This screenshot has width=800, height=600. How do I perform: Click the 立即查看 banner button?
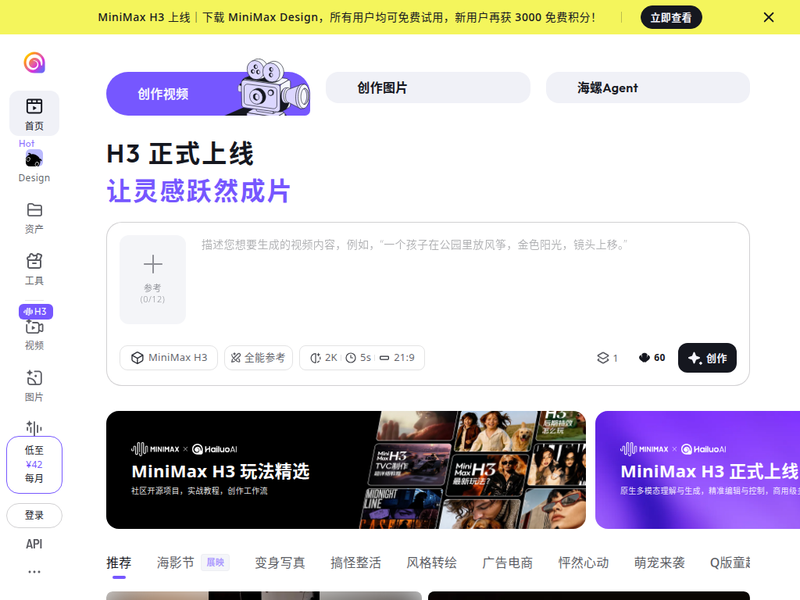point(671,17)
